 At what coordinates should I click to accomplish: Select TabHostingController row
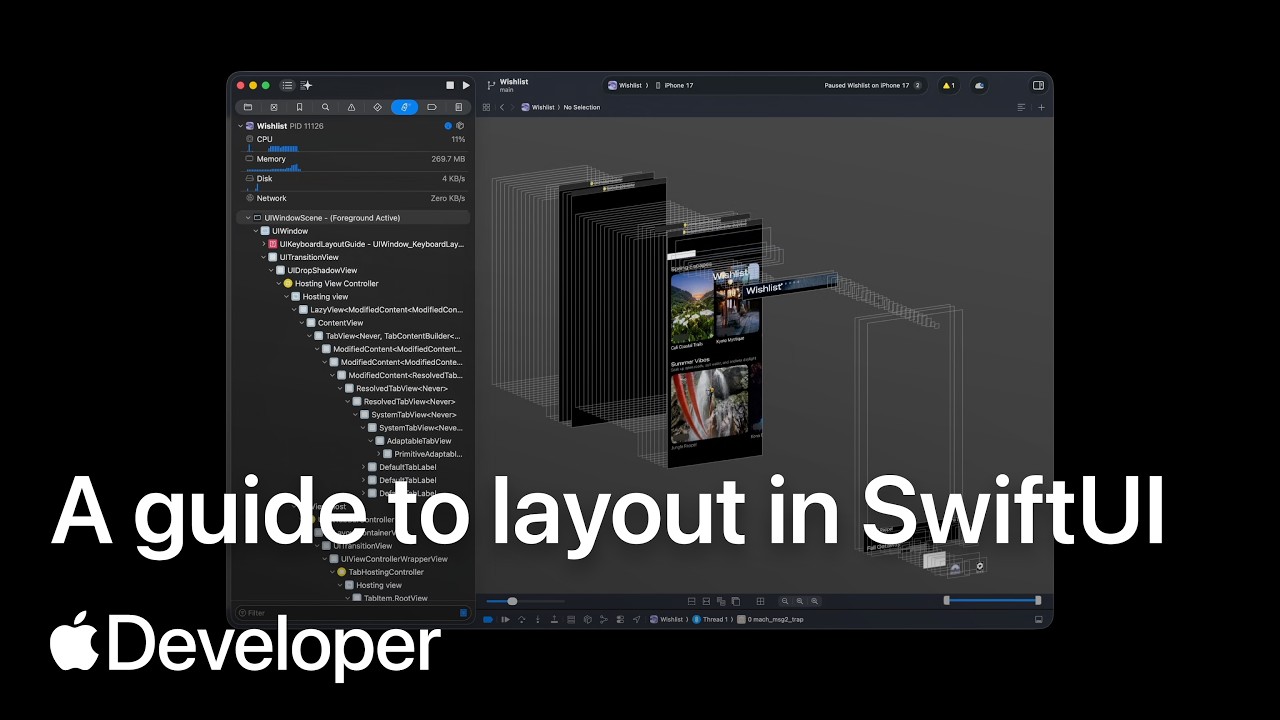355,572
